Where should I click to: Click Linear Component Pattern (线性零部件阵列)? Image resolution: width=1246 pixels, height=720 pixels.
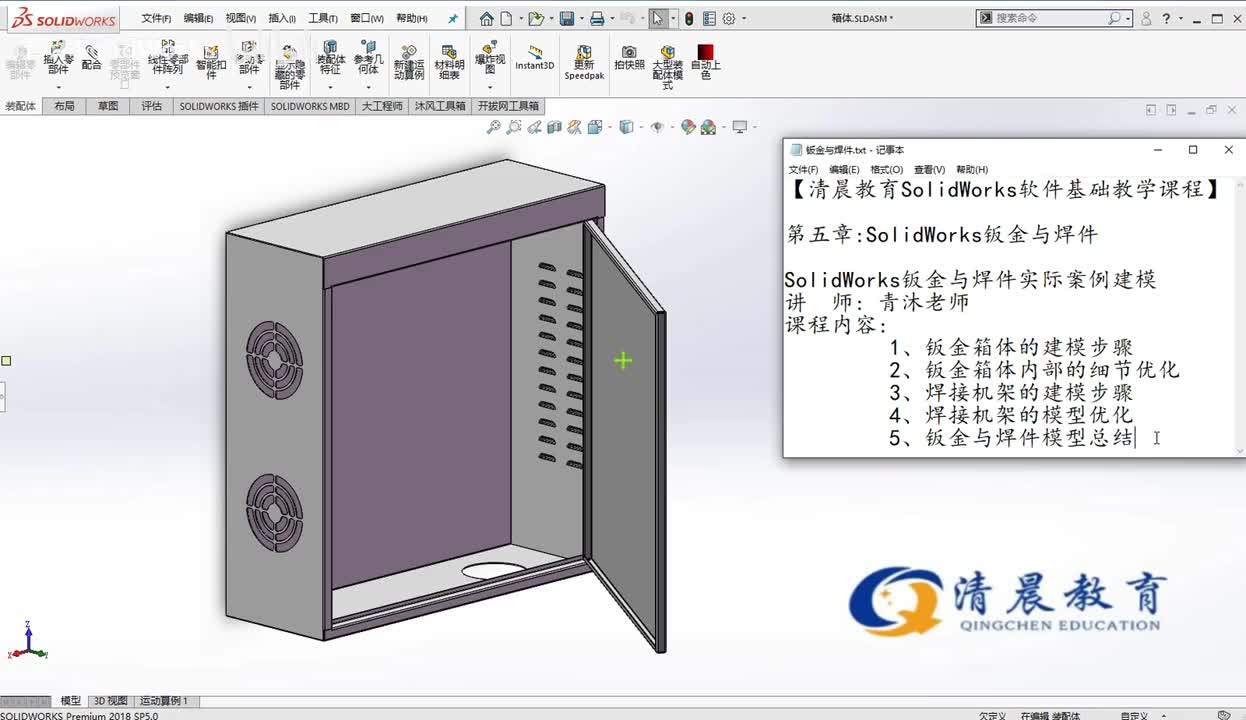pos(167,58)
